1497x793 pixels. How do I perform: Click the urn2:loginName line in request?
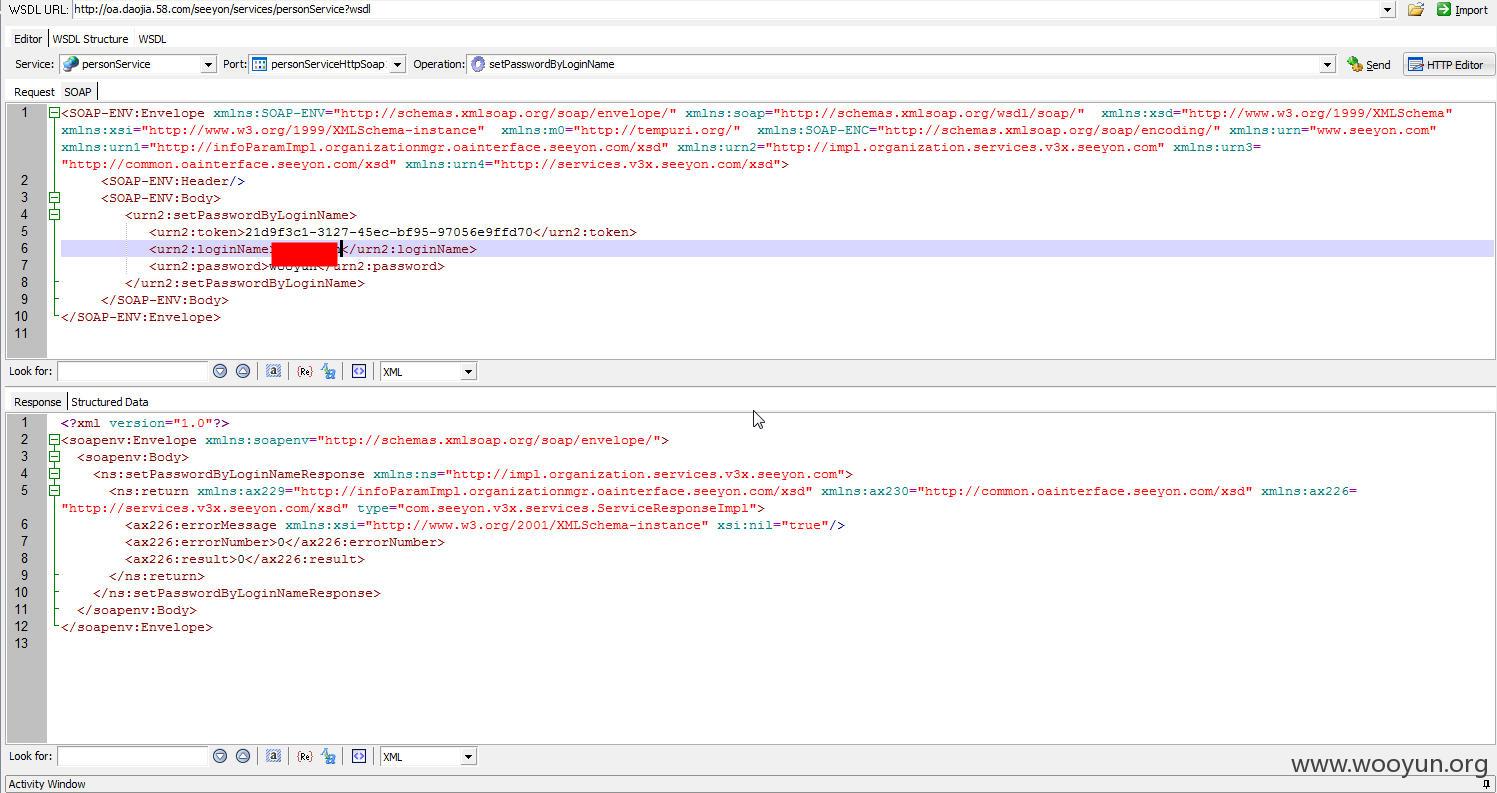777,249
